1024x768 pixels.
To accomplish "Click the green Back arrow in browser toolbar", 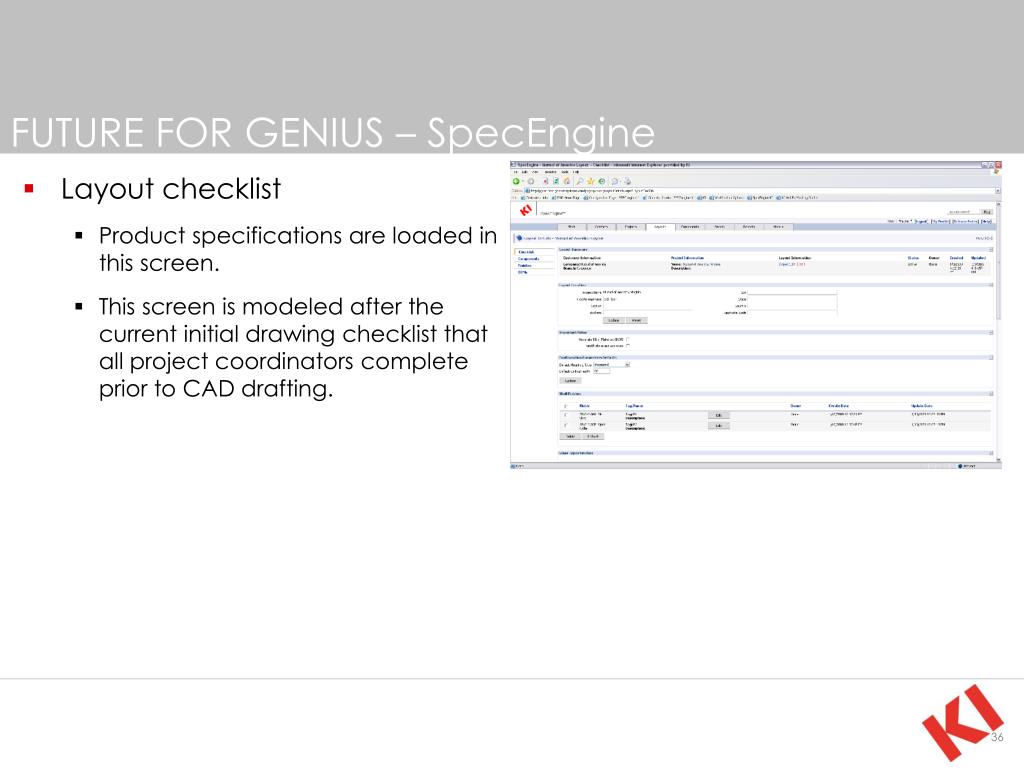I will (x=516, y=181).
